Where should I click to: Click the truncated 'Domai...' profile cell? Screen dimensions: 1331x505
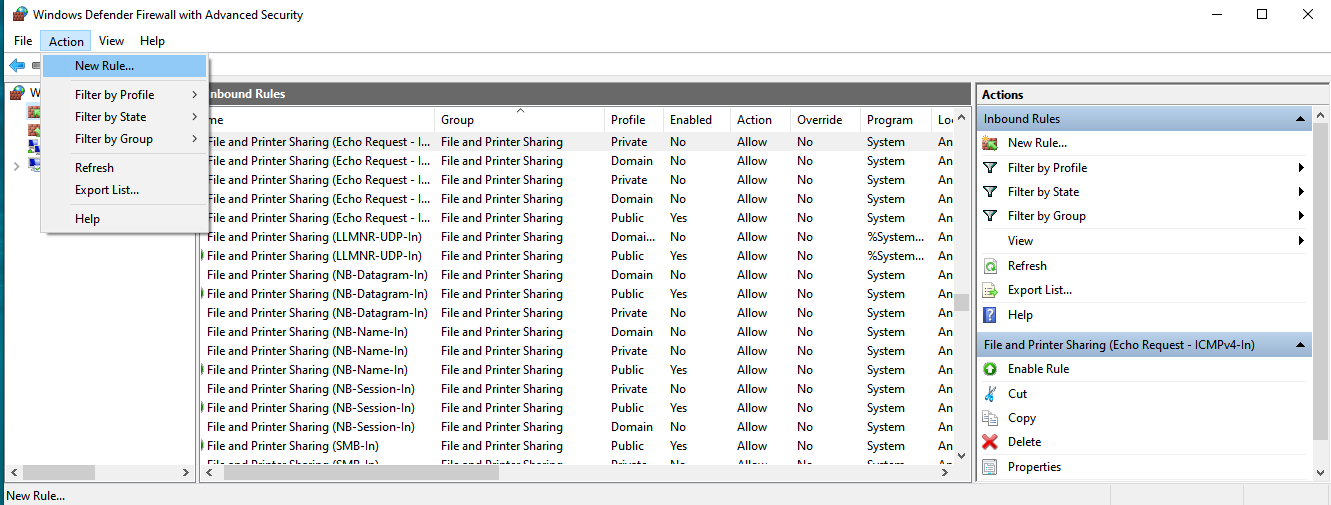pos(632,237)
